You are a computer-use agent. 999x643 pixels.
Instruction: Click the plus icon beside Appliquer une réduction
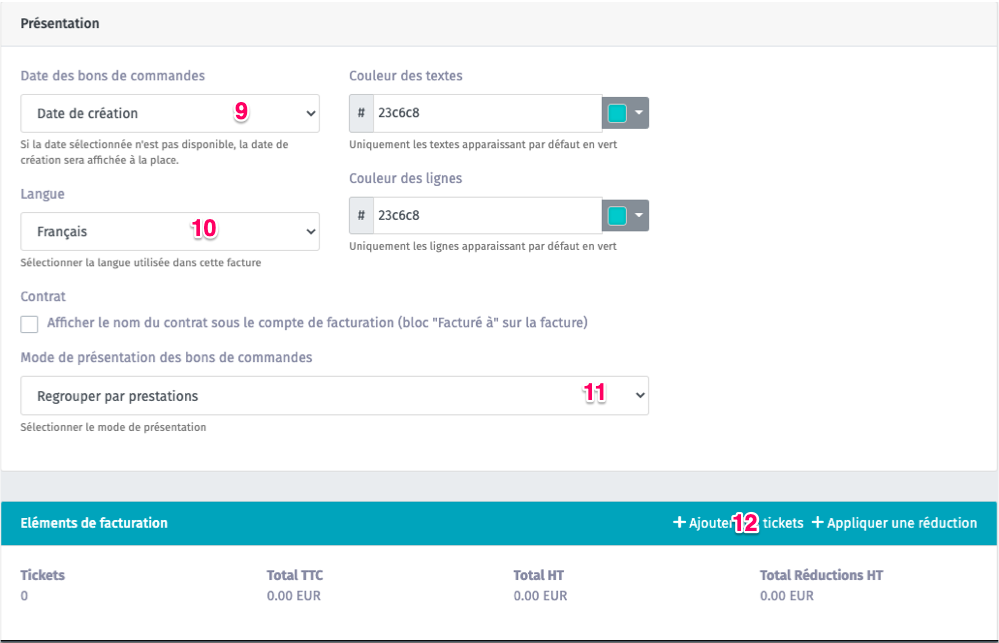[817, 523]
